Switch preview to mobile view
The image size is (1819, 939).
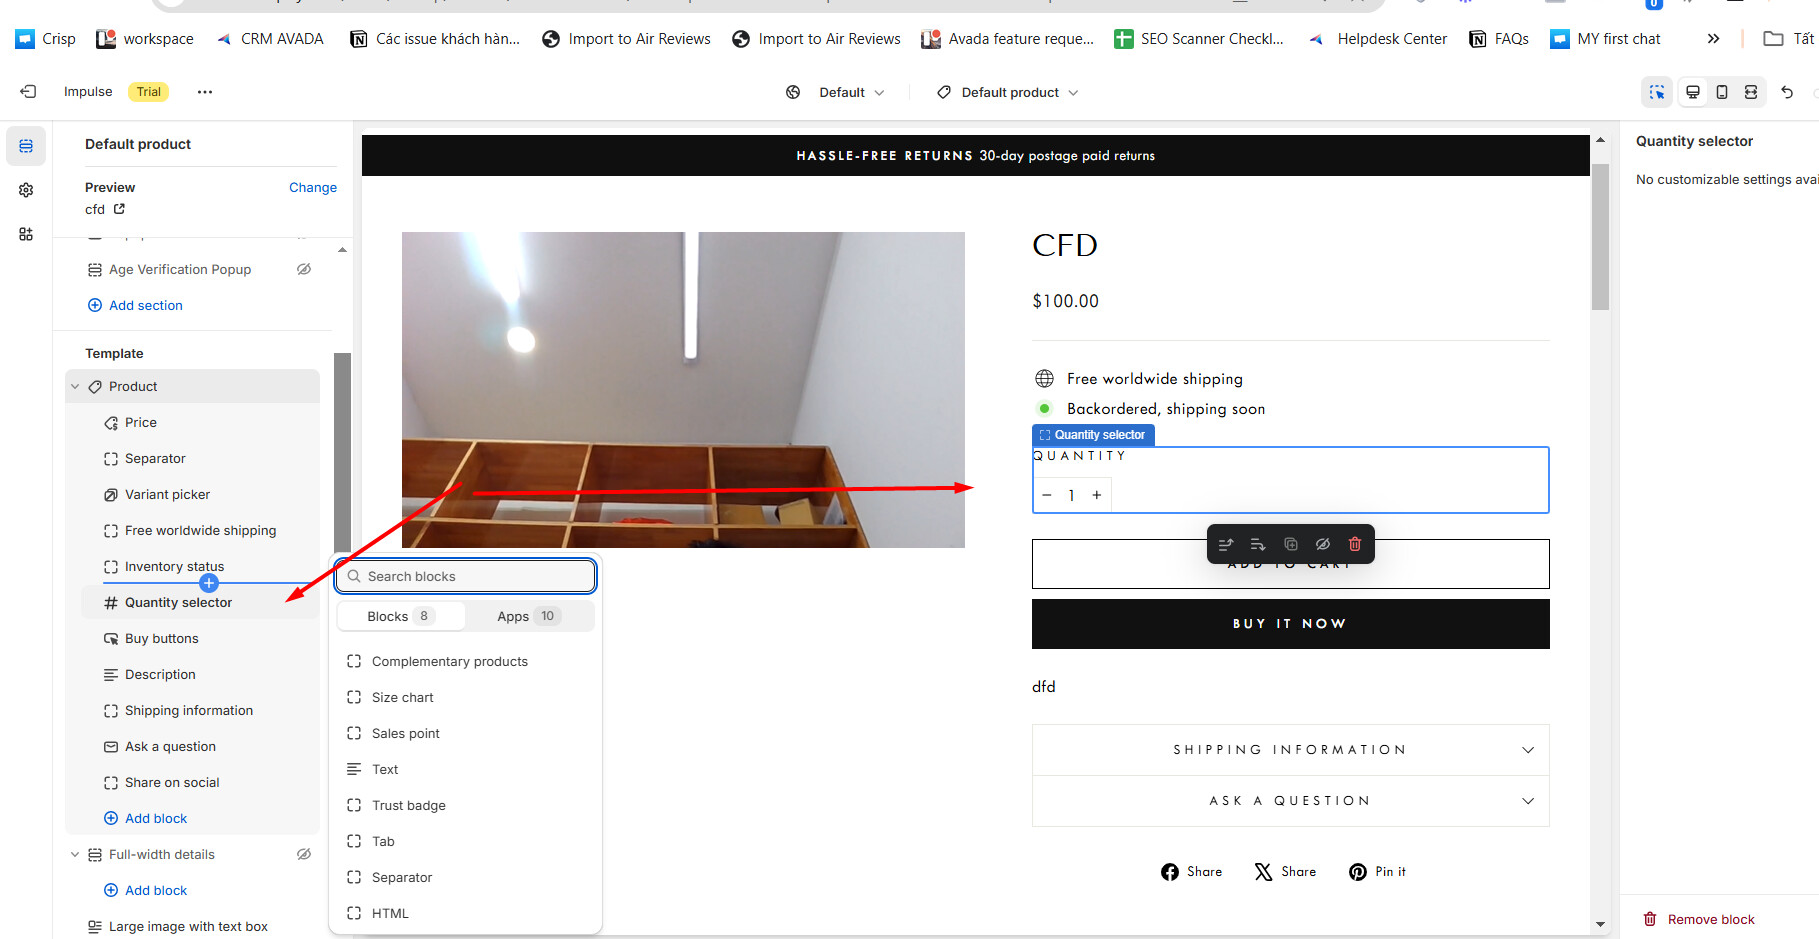(1722, 92)
